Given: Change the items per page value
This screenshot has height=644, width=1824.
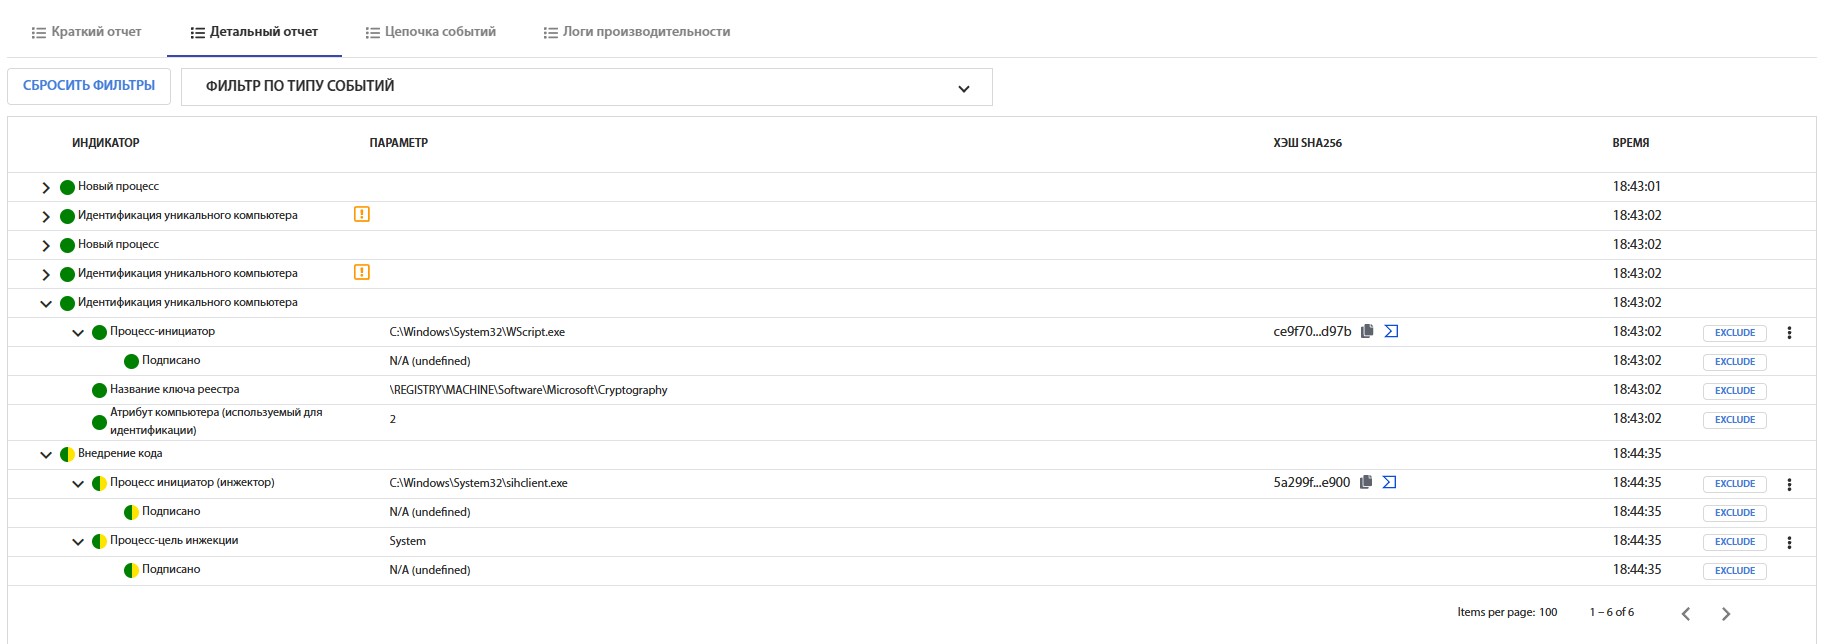Looking at the screenshot, I should point(1547,612).
